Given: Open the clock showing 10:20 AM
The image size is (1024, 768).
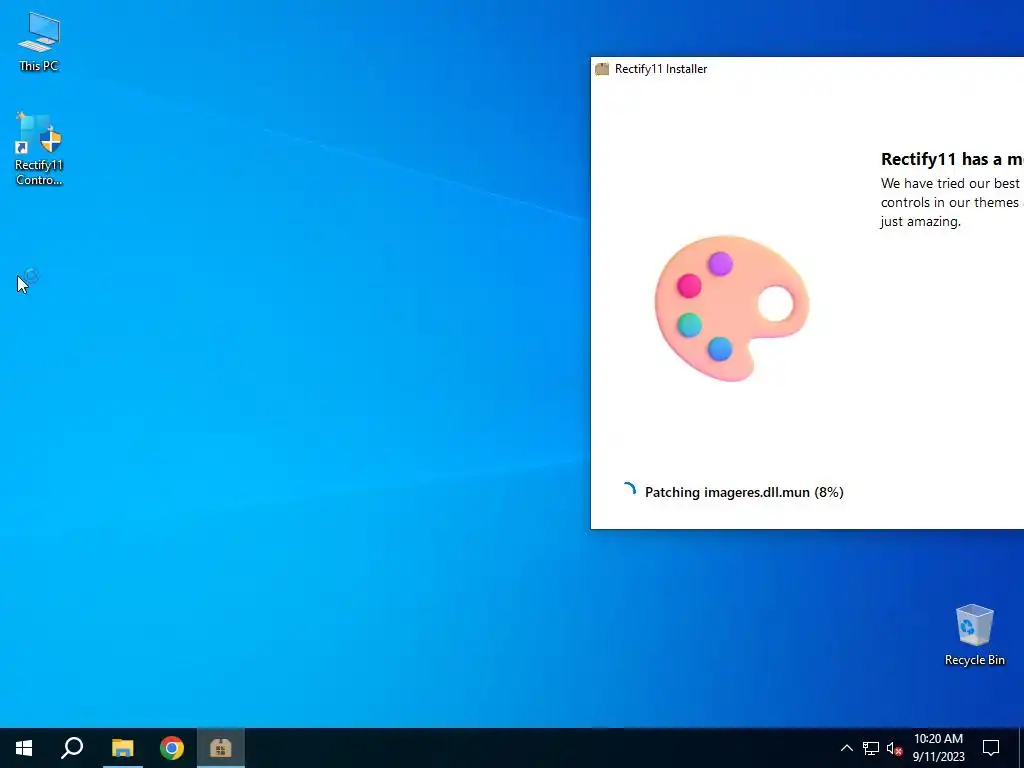Looking at the screenshot, I should (x=938, y=748).
